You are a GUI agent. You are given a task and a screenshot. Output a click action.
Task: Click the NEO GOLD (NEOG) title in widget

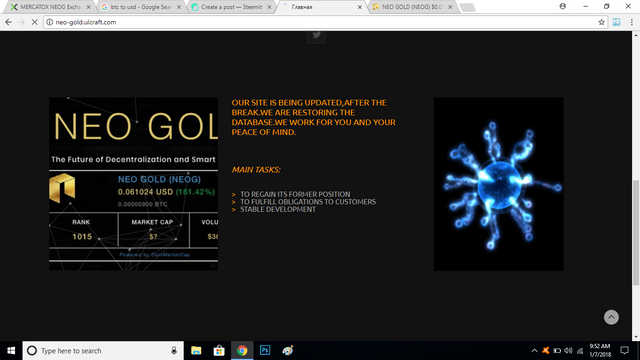pyautogui.click(x=159, y=179)
